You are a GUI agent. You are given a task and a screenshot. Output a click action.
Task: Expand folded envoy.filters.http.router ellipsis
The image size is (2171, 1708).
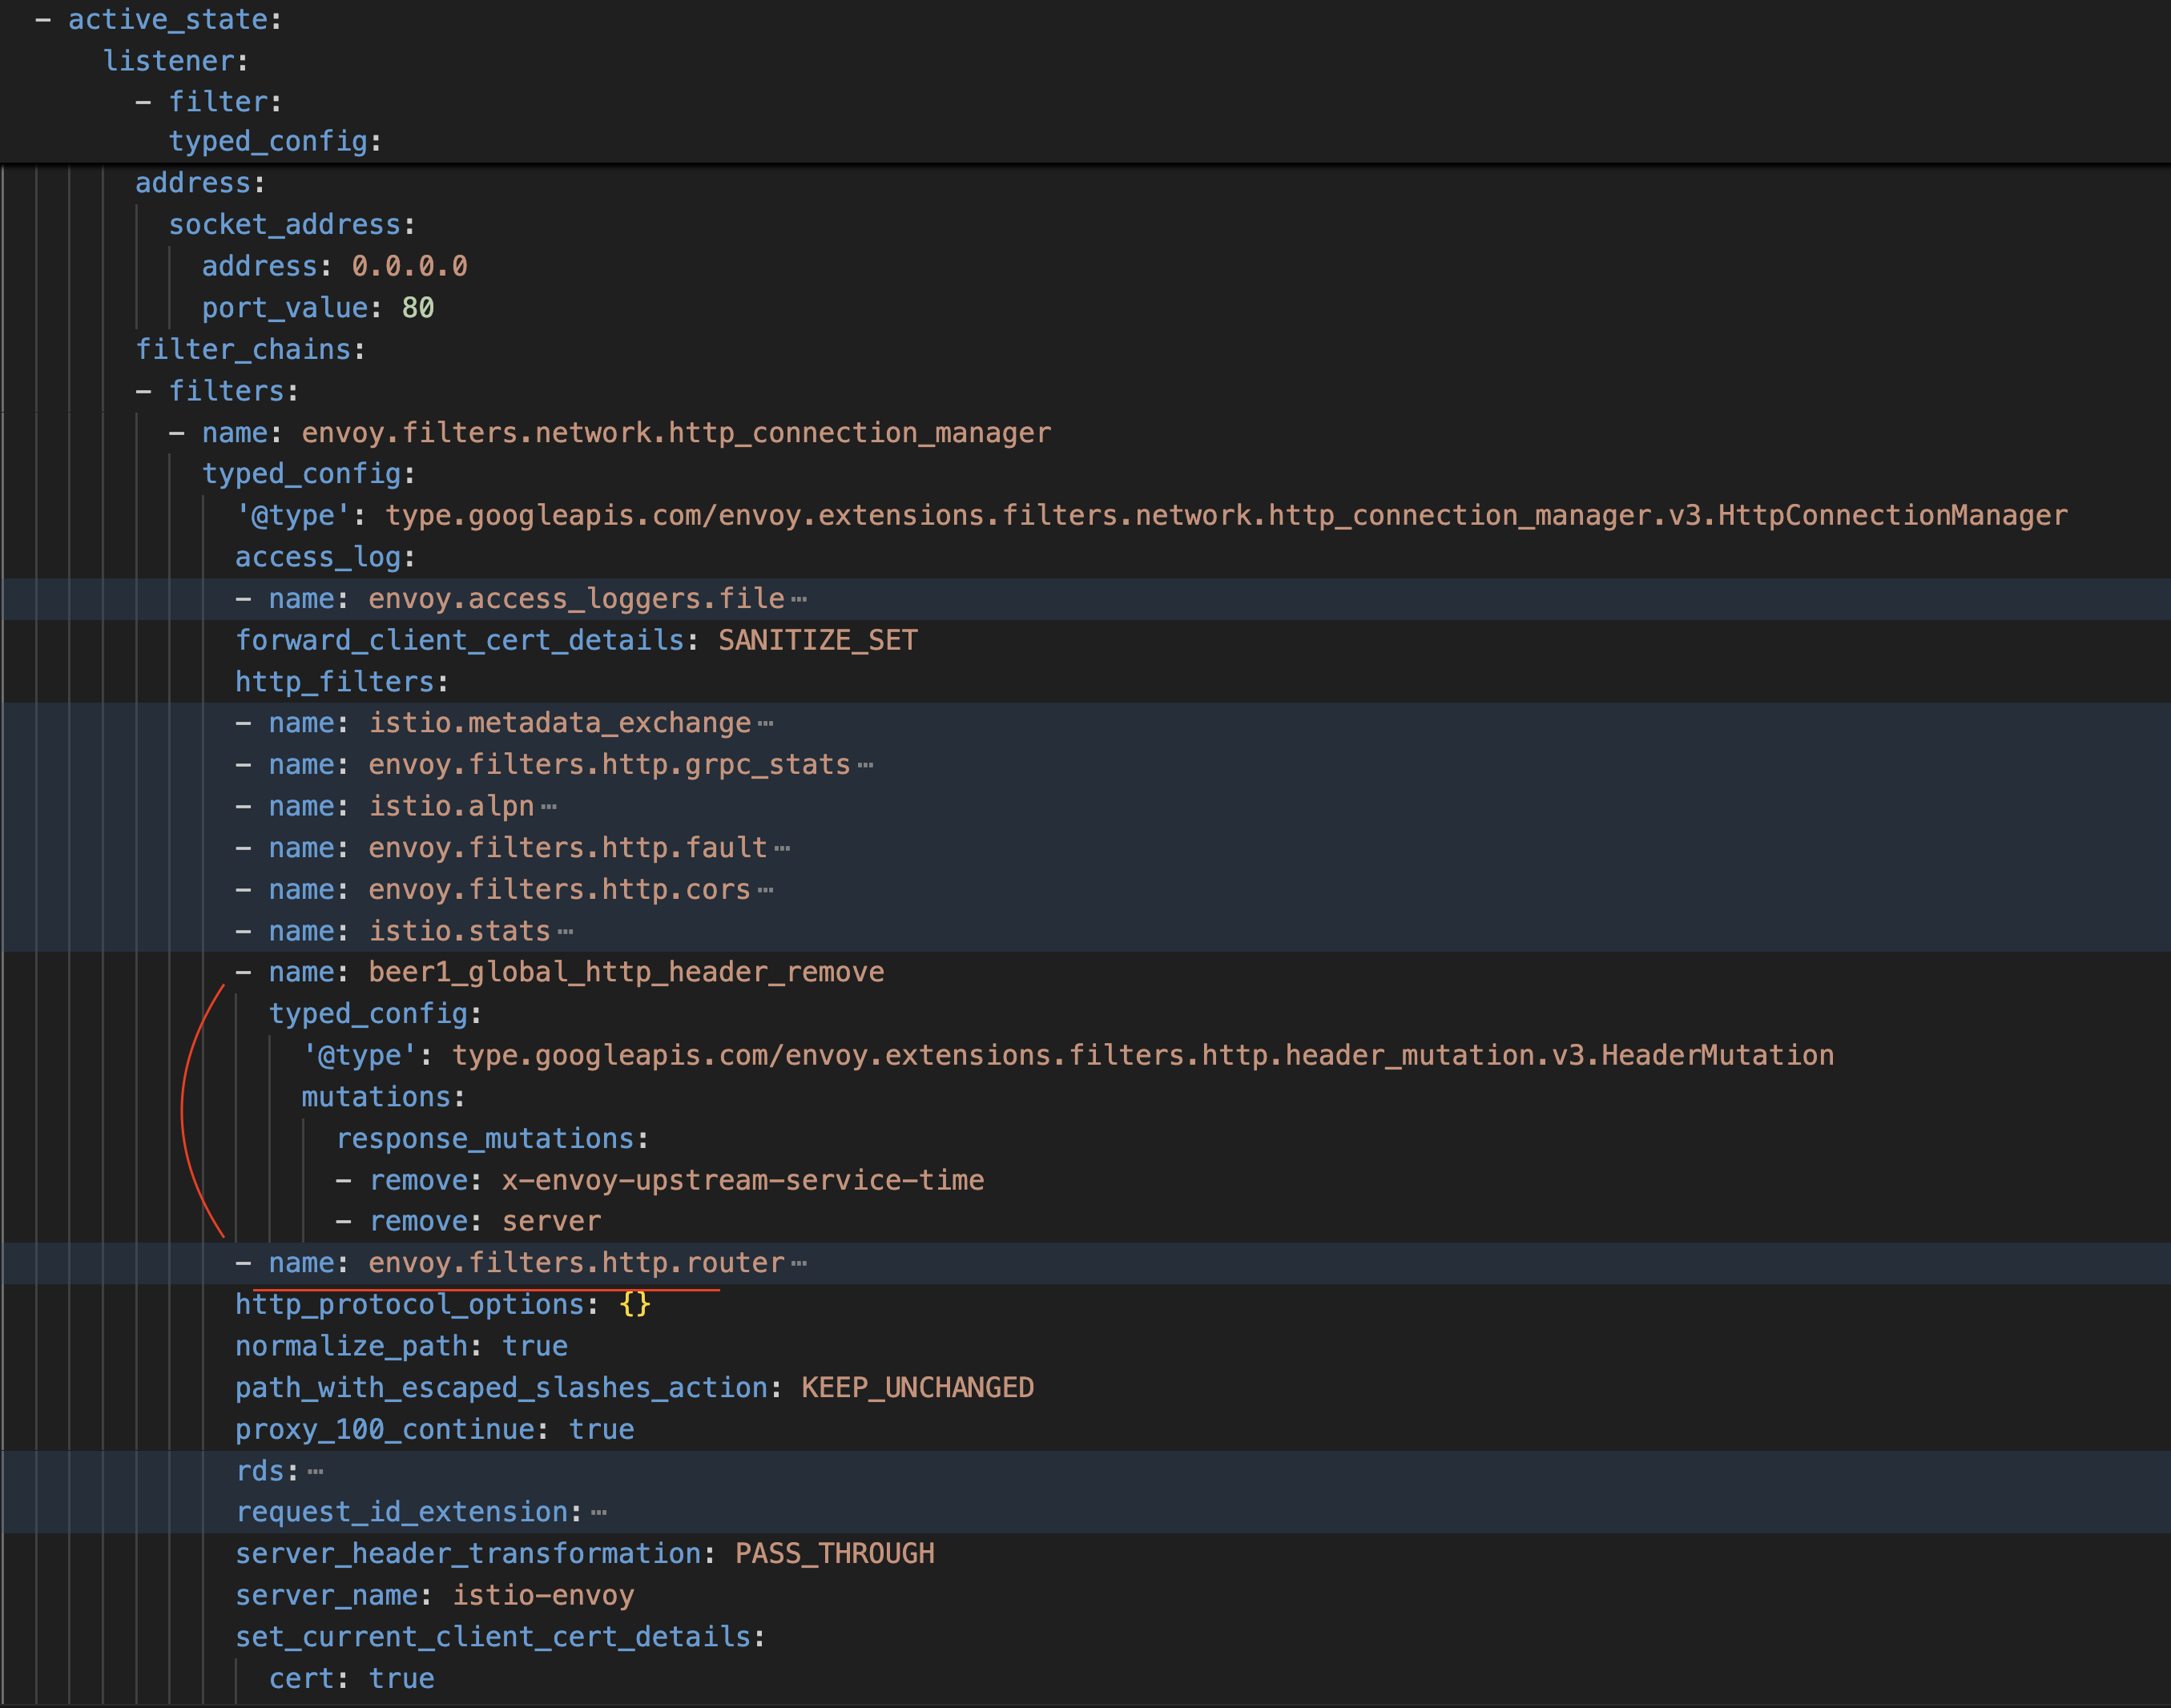798,1264
